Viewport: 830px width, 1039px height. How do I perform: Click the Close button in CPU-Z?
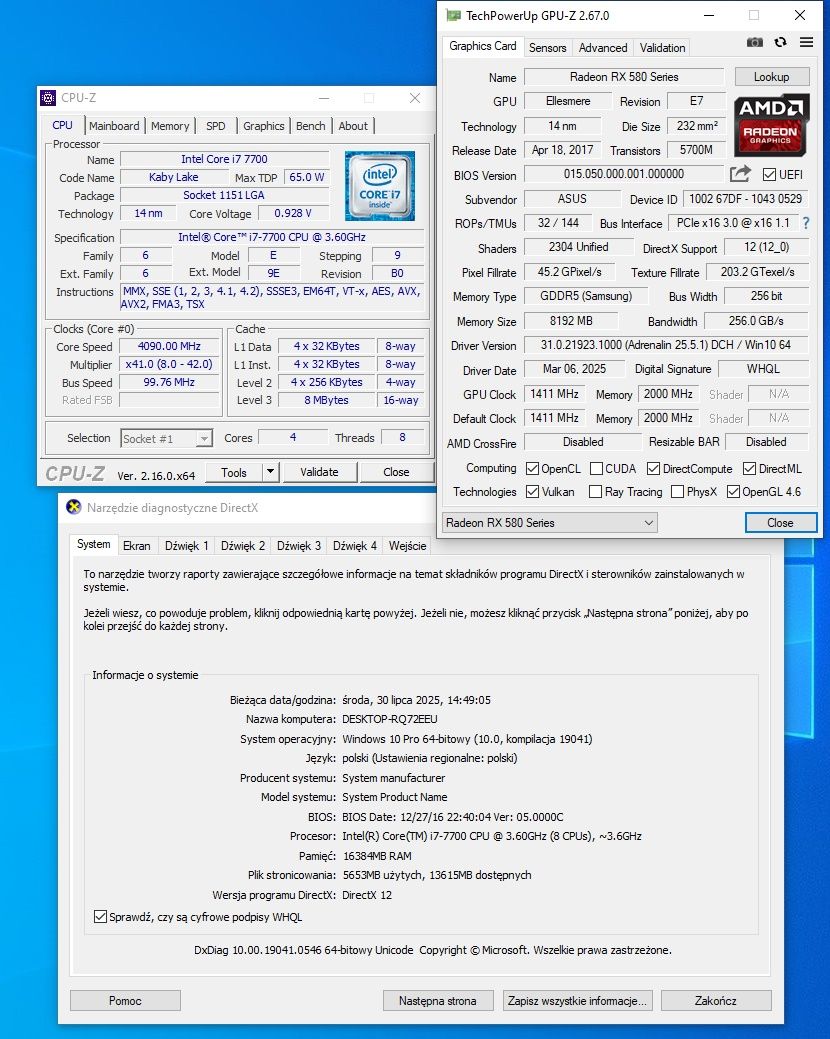(396, 472)
